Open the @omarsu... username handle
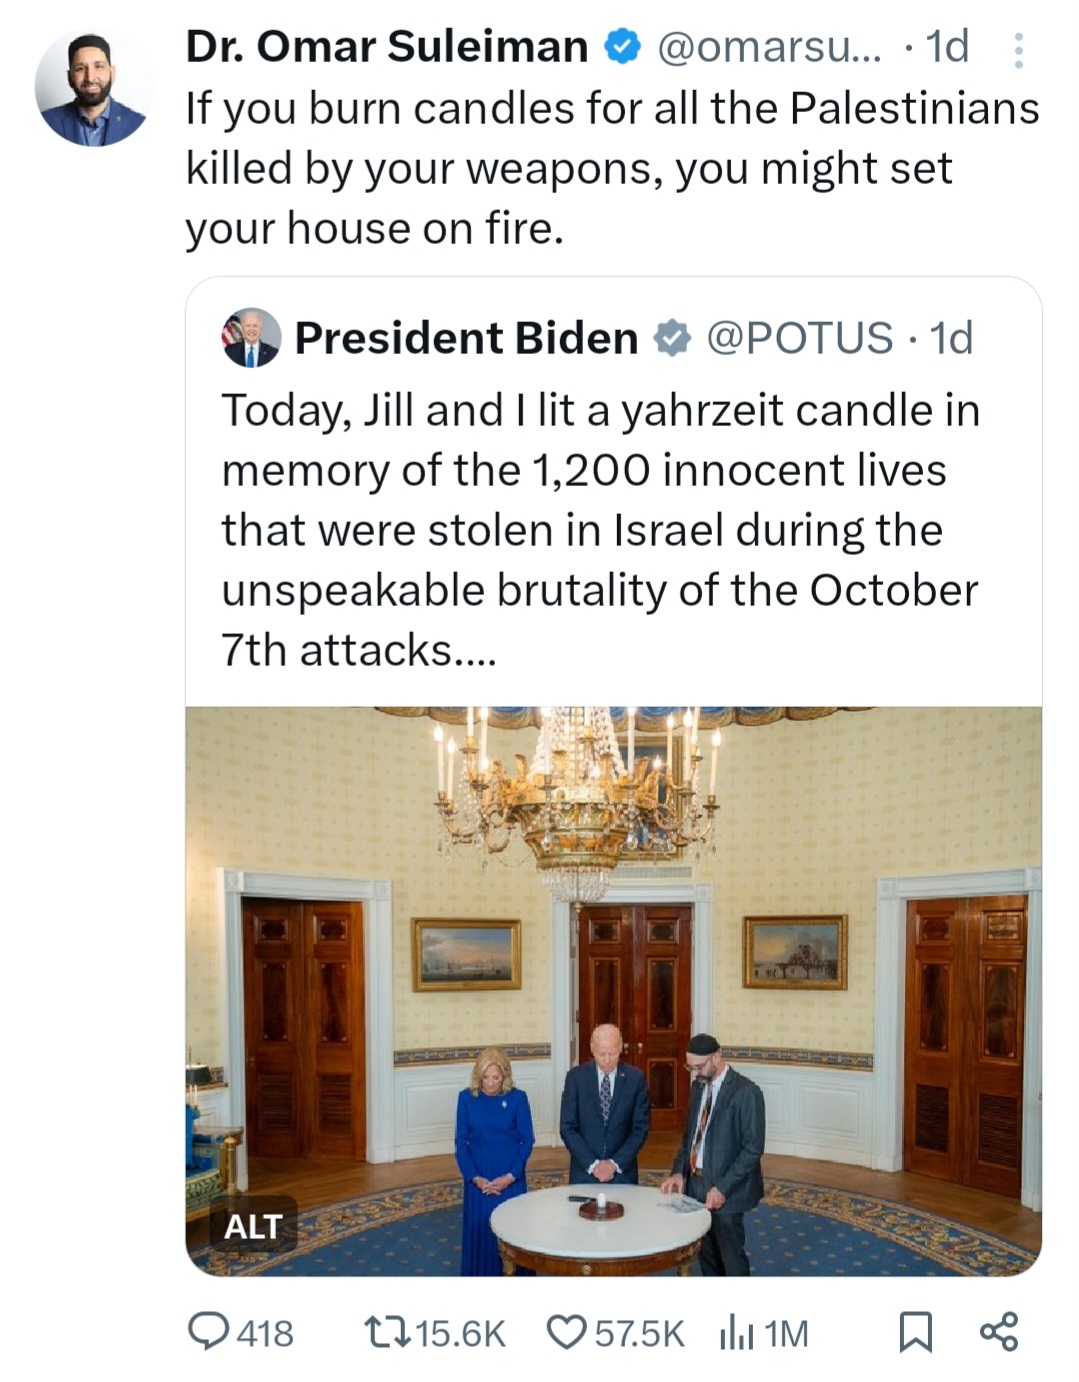This screenshot has width=1079, height=1382. (769, 47)
